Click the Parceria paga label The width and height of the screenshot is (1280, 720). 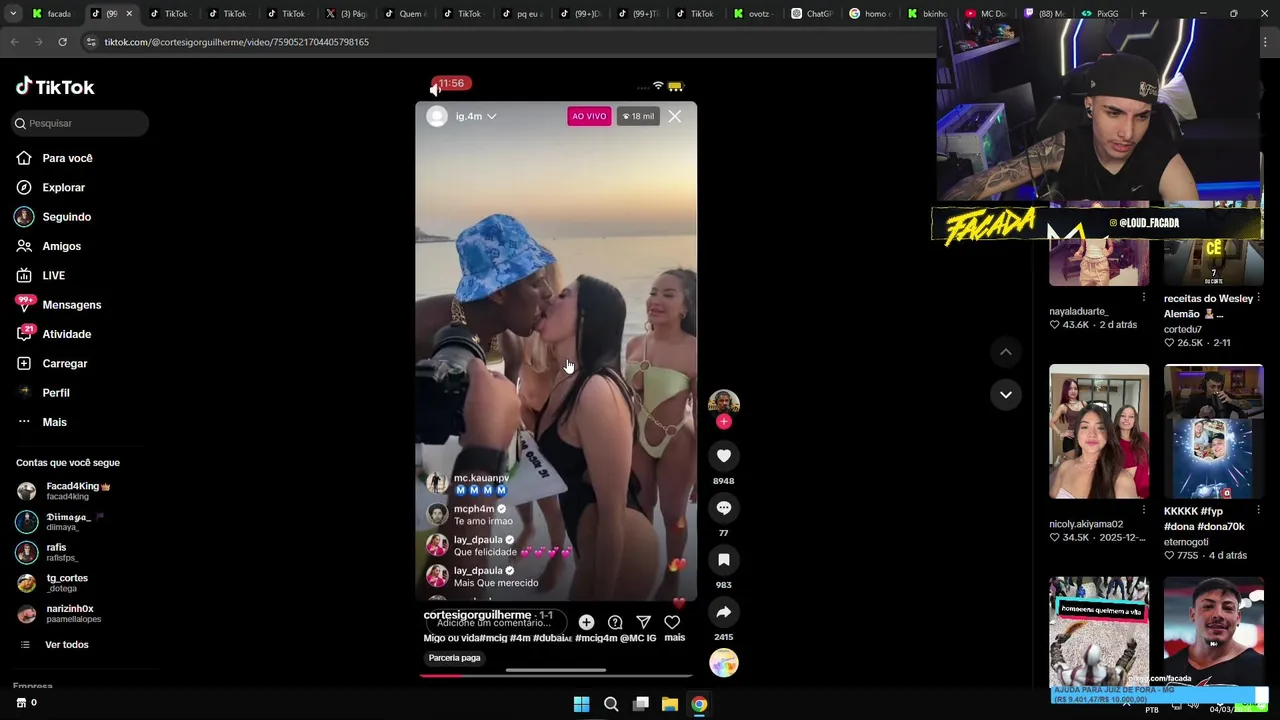[x=455, y=658]
